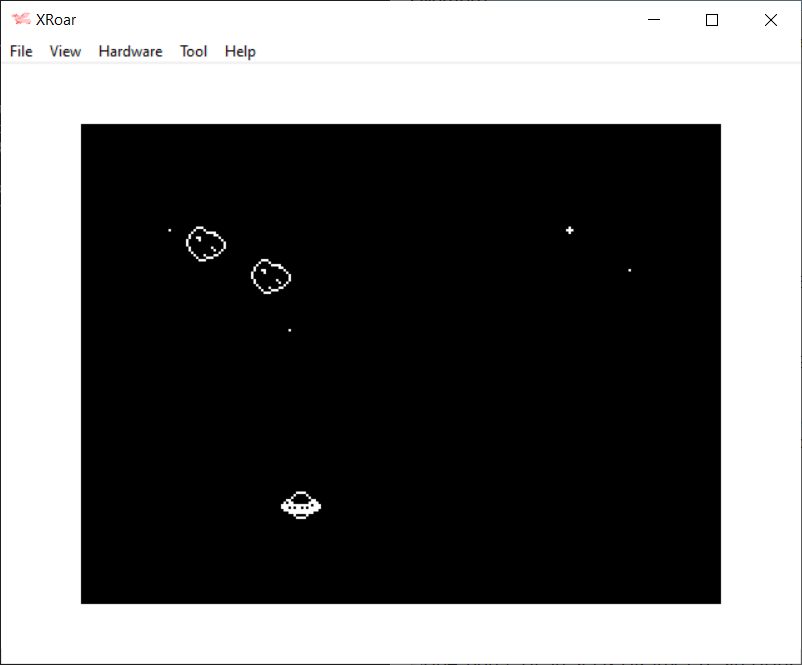Viewport: 802px width, 665px height.
Task: Click the XRoar app icon in title bar
Action: [20, 20]
